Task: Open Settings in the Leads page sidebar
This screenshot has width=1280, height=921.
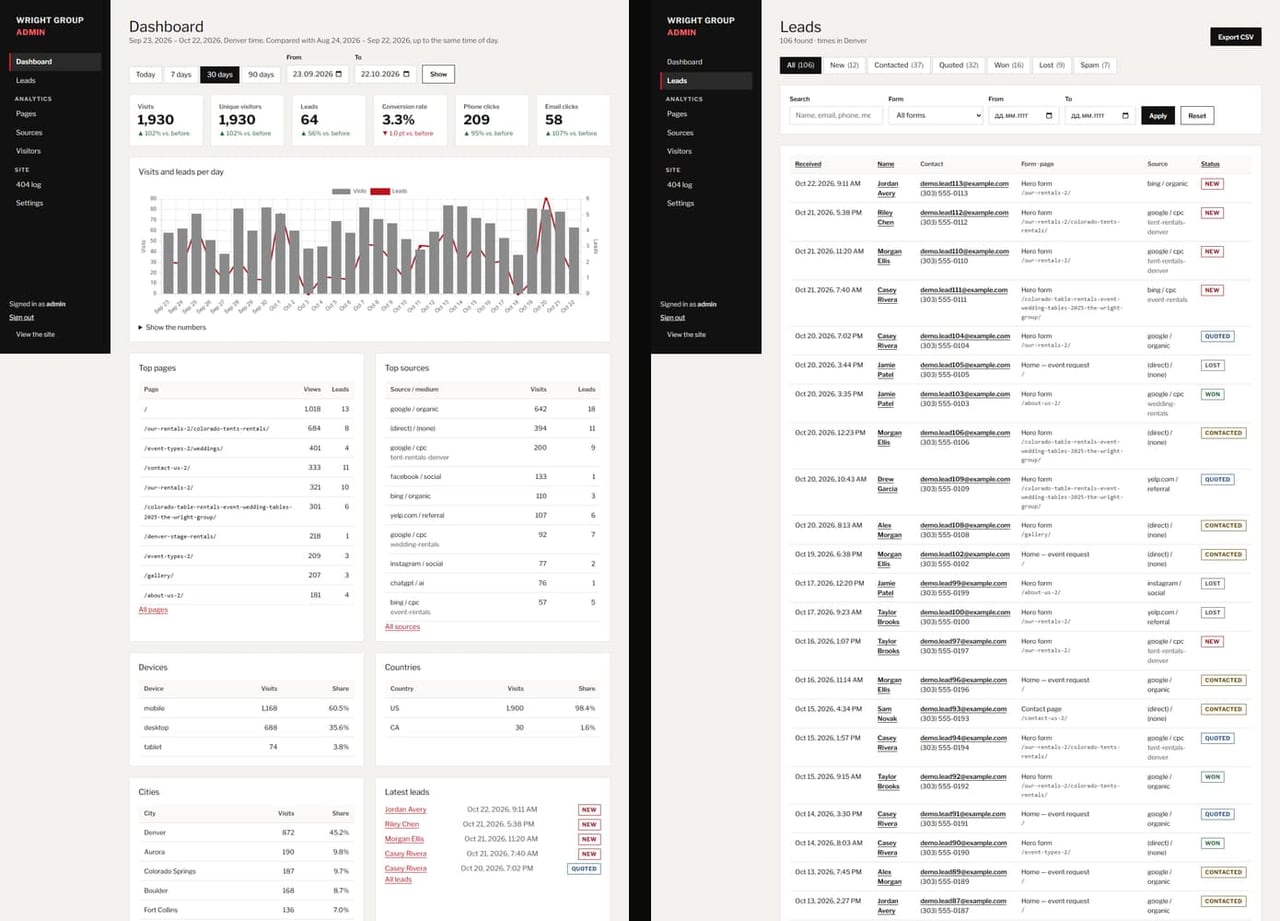Action: pos(706,203)
